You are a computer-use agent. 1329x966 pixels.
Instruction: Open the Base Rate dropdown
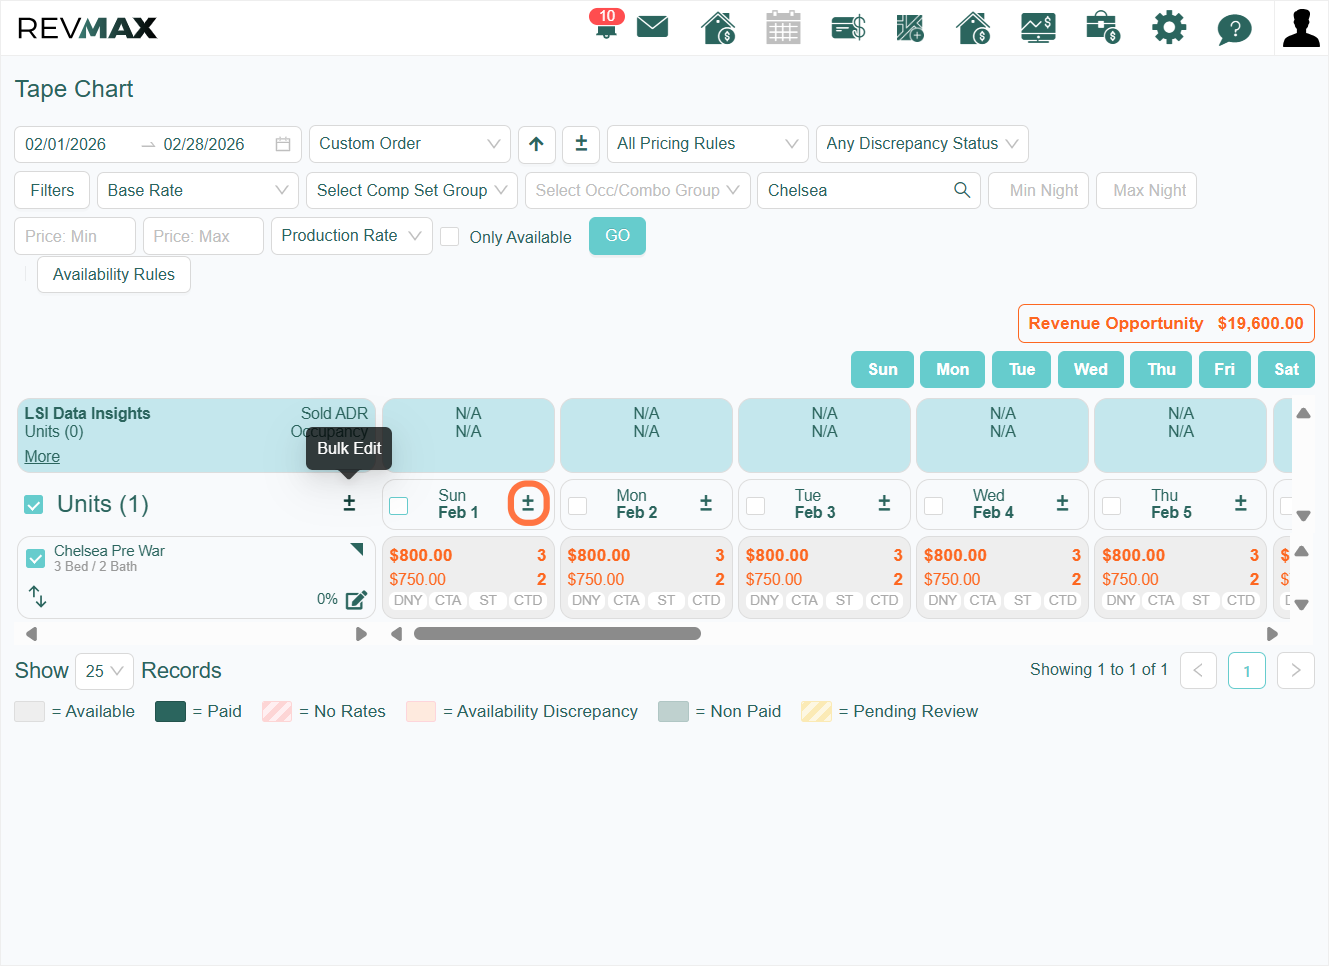[x=198, y=190]
